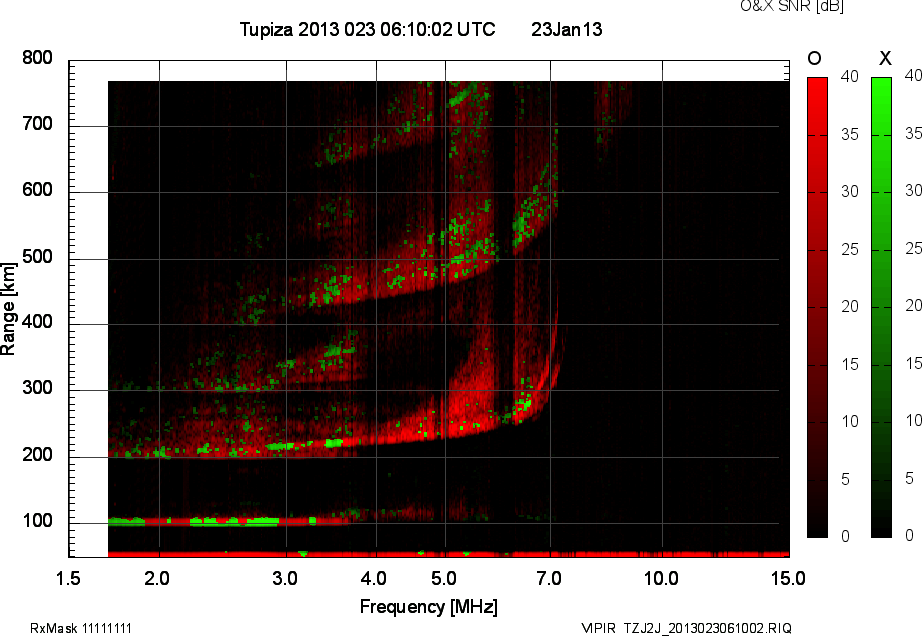The image size is (922, 636).
Task: Click the 15.0 frequency axis tick label
Action: [x=788, y=578]
